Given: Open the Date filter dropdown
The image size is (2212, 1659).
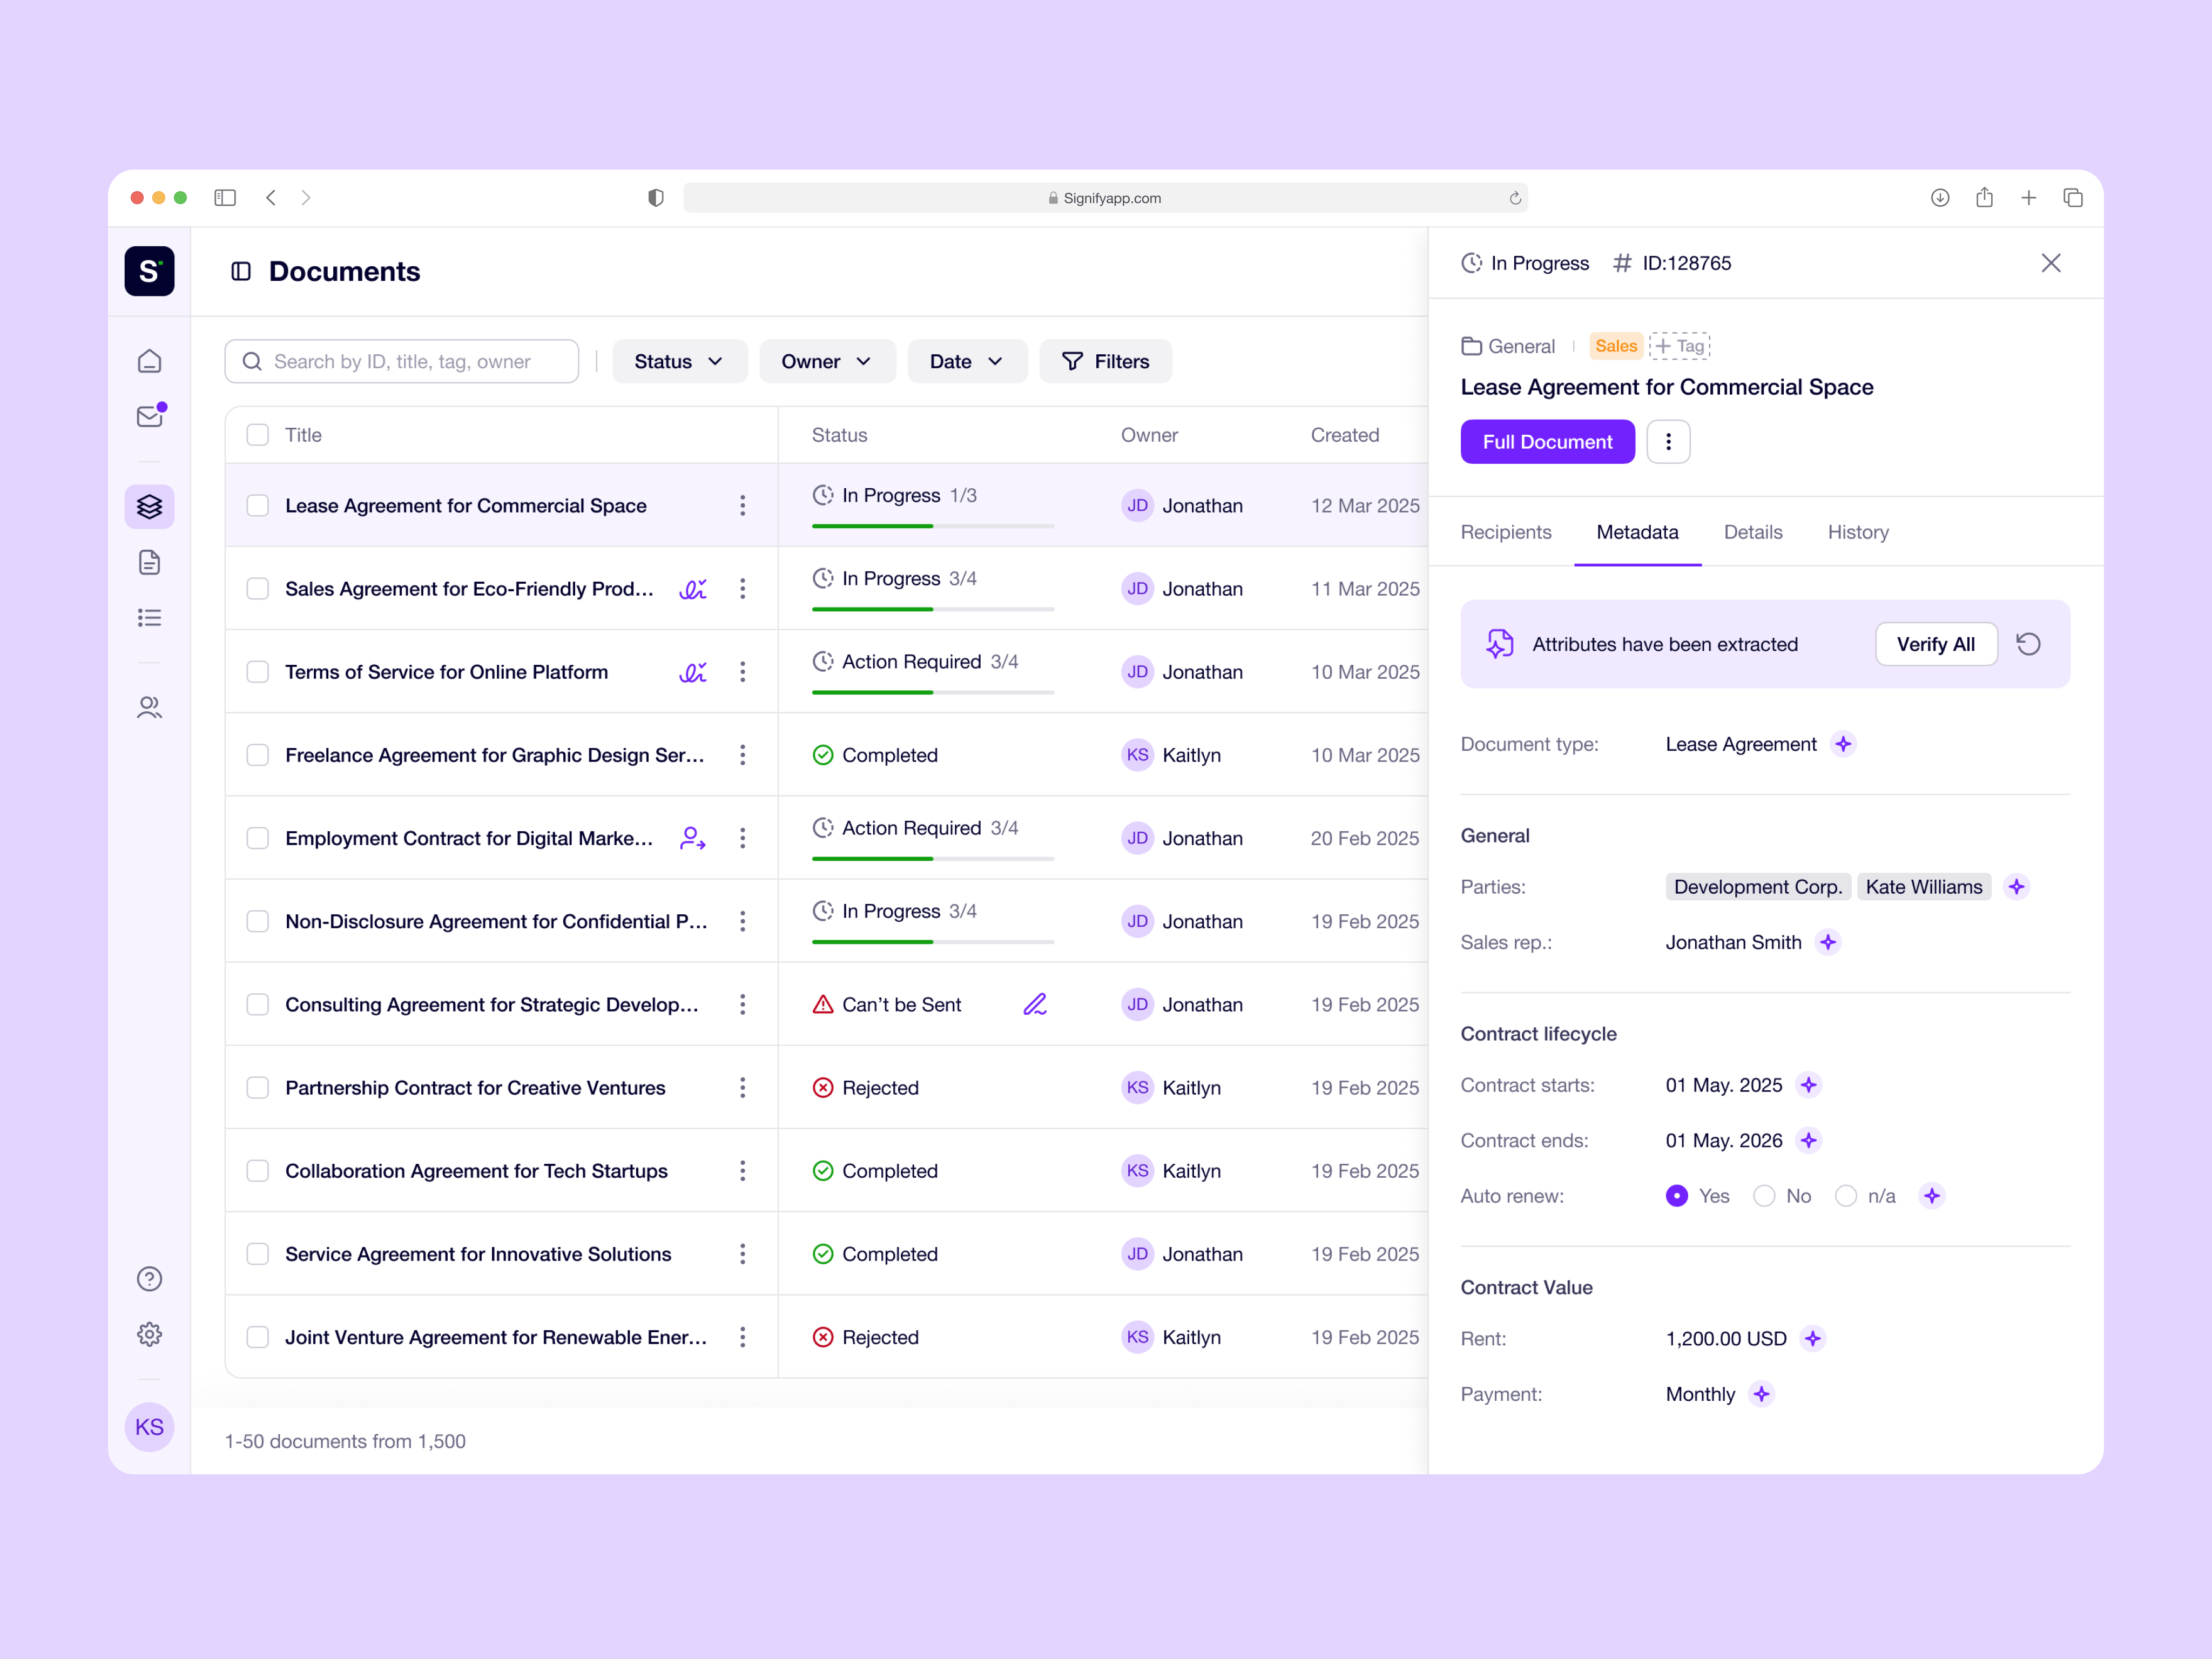Looking at the screenshot, I should (967, 361).
